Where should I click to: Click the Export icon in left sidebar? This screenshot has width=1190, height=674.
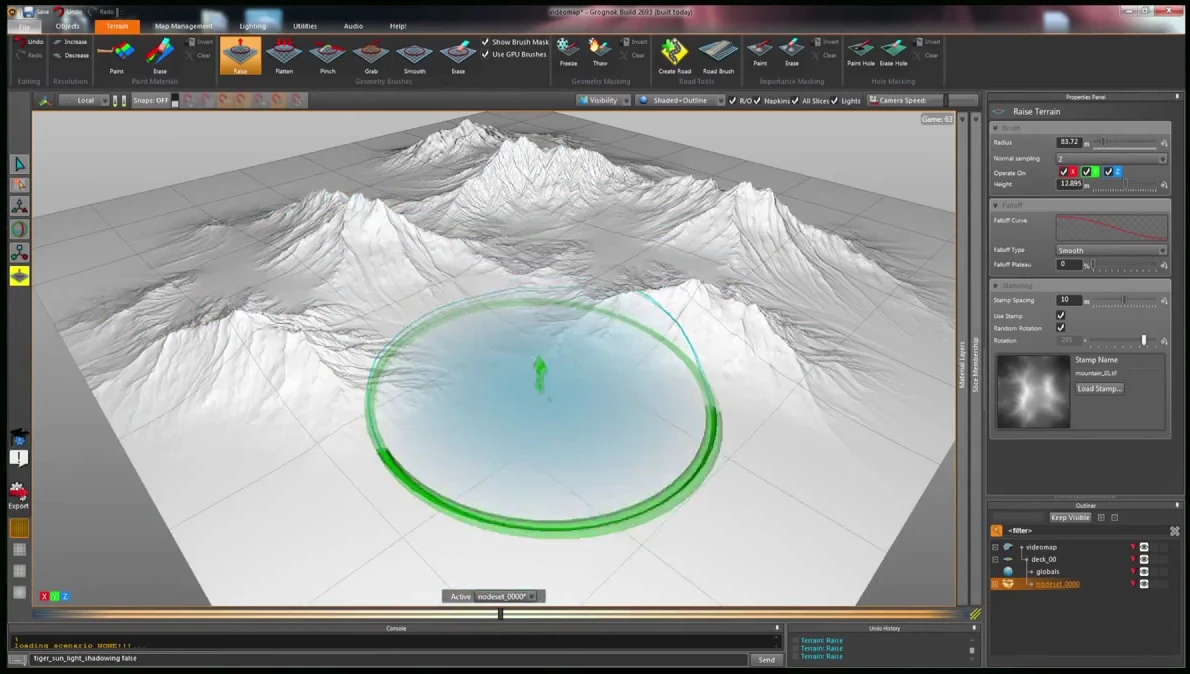(x=18, y=495)
